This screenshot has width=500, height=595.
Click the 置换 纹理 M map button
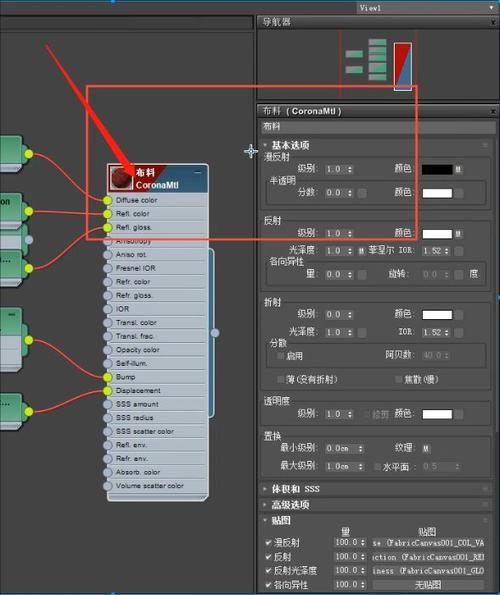click(426, 449)
